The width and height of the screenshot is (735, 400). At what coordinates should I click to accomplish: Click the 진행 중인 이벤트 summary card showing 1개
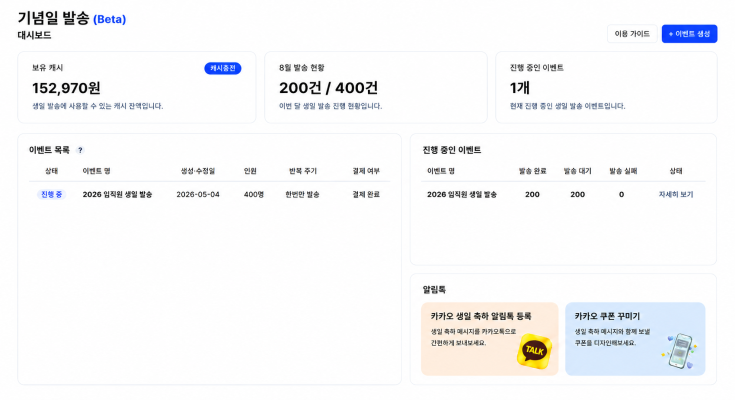coord(606,87)
